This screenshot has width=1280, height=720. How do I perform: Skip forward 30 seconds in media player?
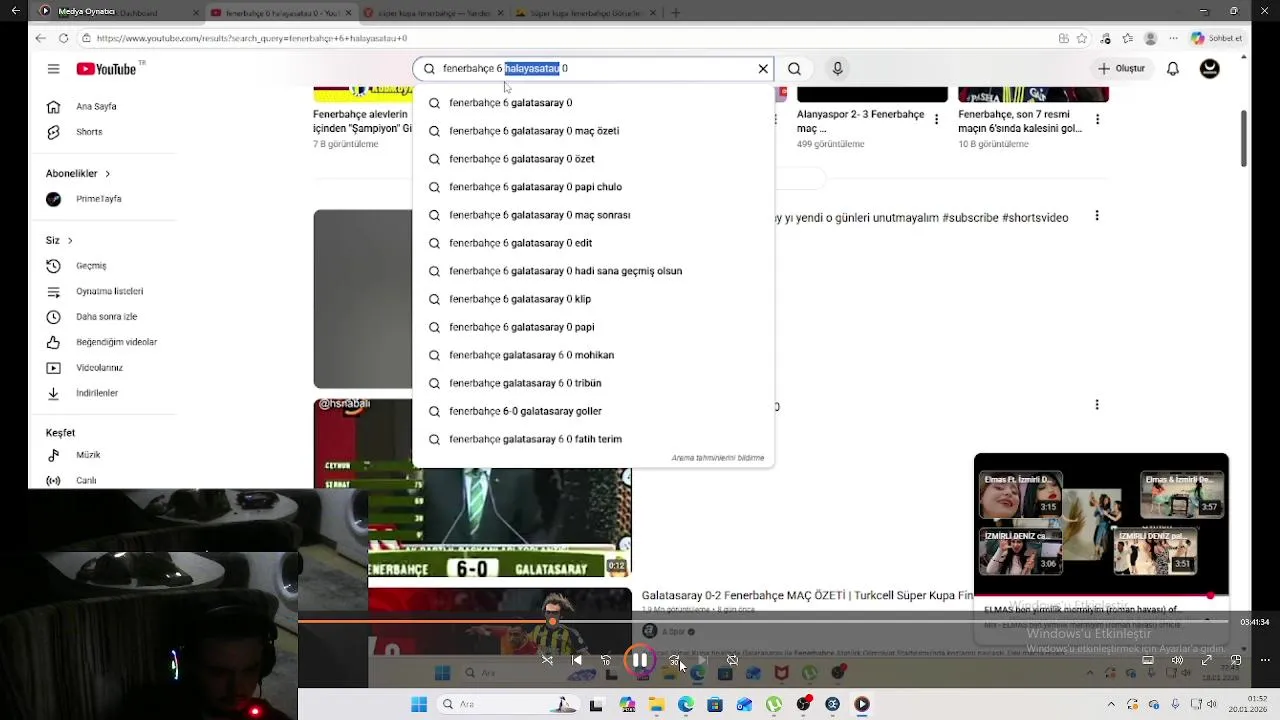click(x=674, y=660)
